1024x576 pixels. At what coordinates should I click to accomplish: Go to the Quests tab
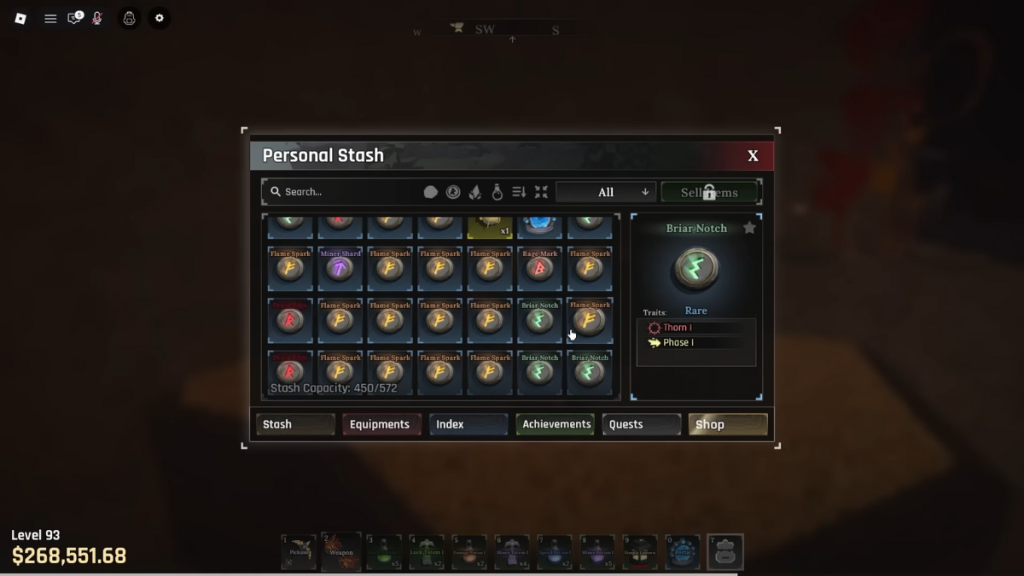641,424
